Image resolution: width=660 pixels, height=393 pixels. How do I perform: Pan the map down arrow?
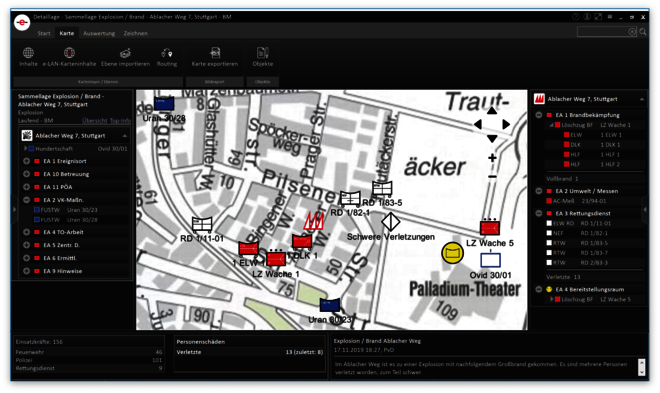(492, 138)
